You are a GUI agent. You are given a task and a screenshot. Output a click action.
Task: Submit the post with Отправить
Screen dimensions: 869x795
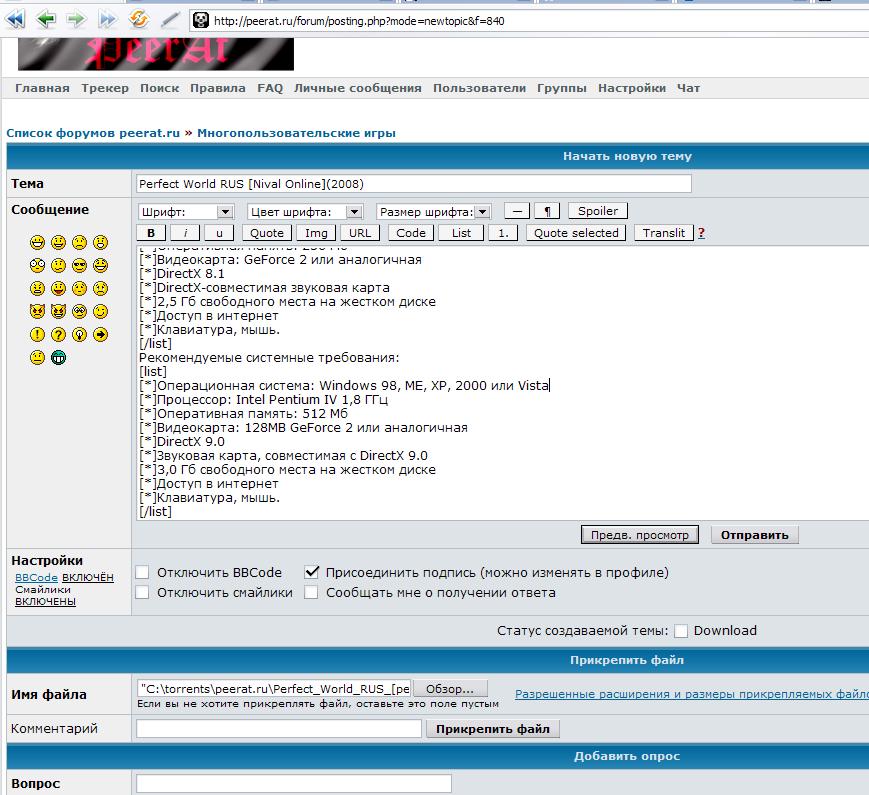tap(754, 535)
